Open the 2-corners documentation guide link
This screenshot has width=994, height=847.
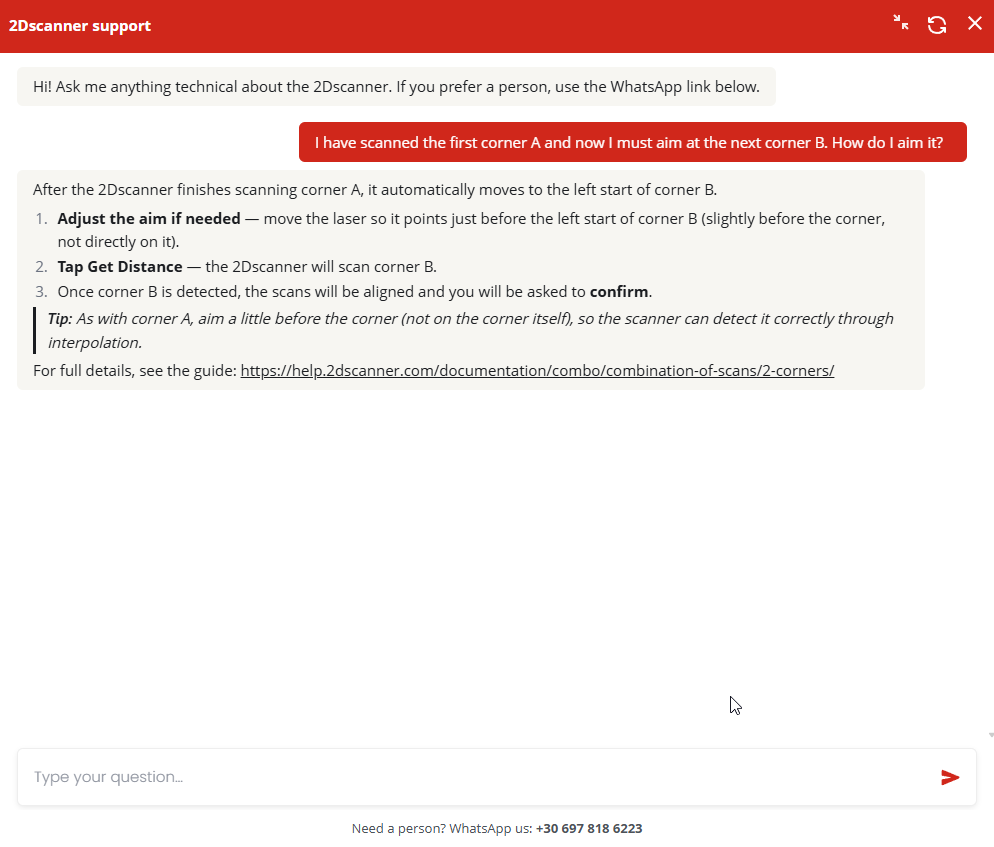[x=537, y=370]
